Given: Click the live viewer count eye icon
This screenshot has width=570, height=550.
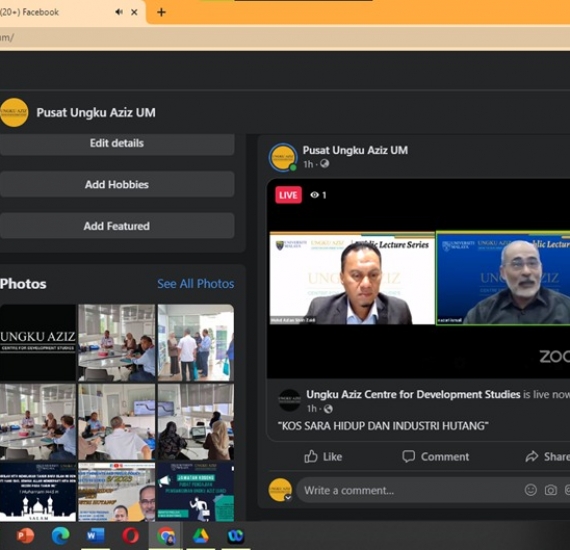Looking at the screenshot, I should (314, 195).
